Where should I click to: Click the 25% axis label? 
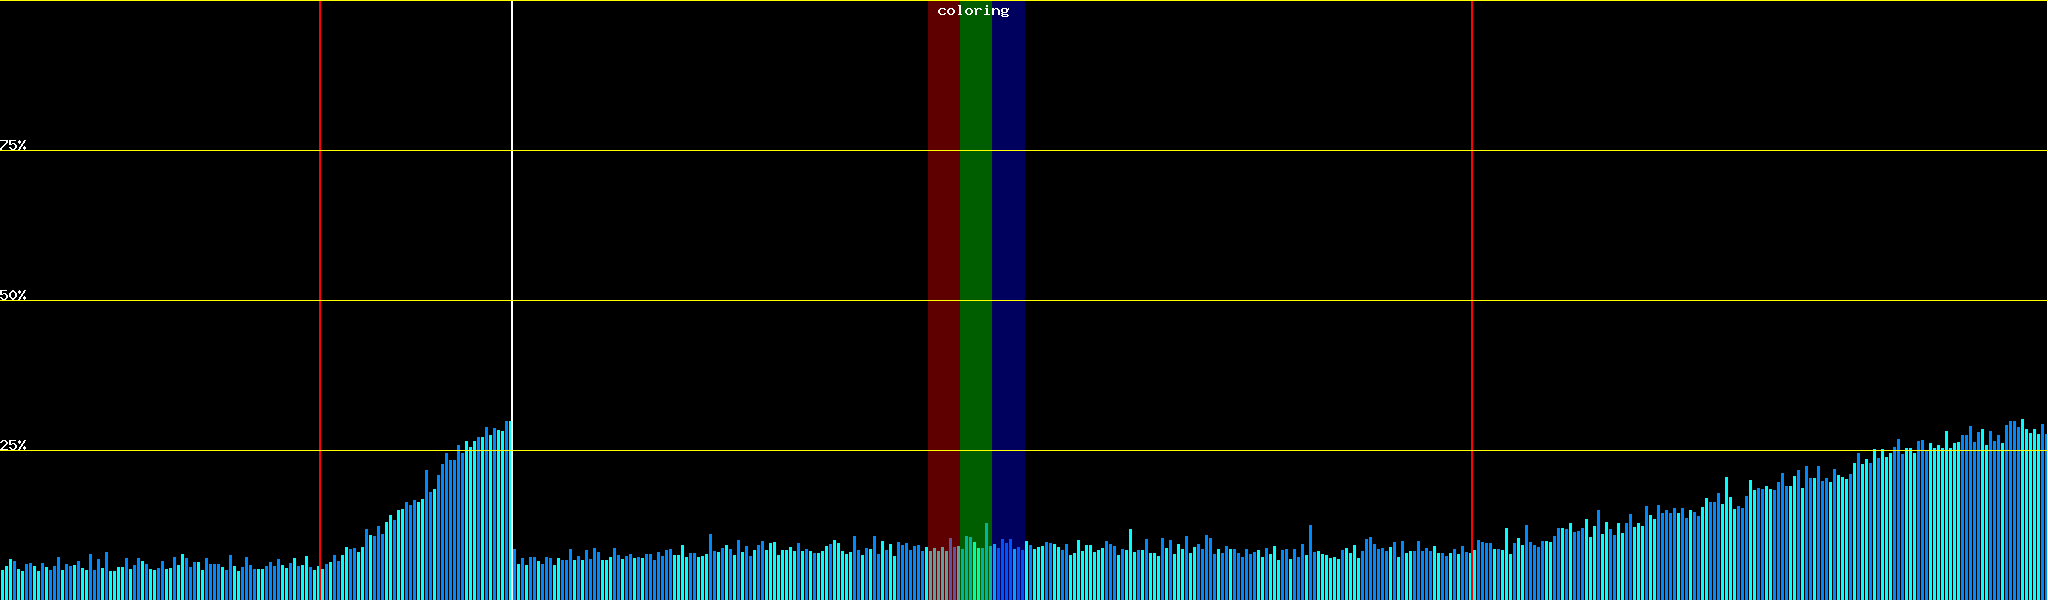pyautogui.click(x=13, y=445)
